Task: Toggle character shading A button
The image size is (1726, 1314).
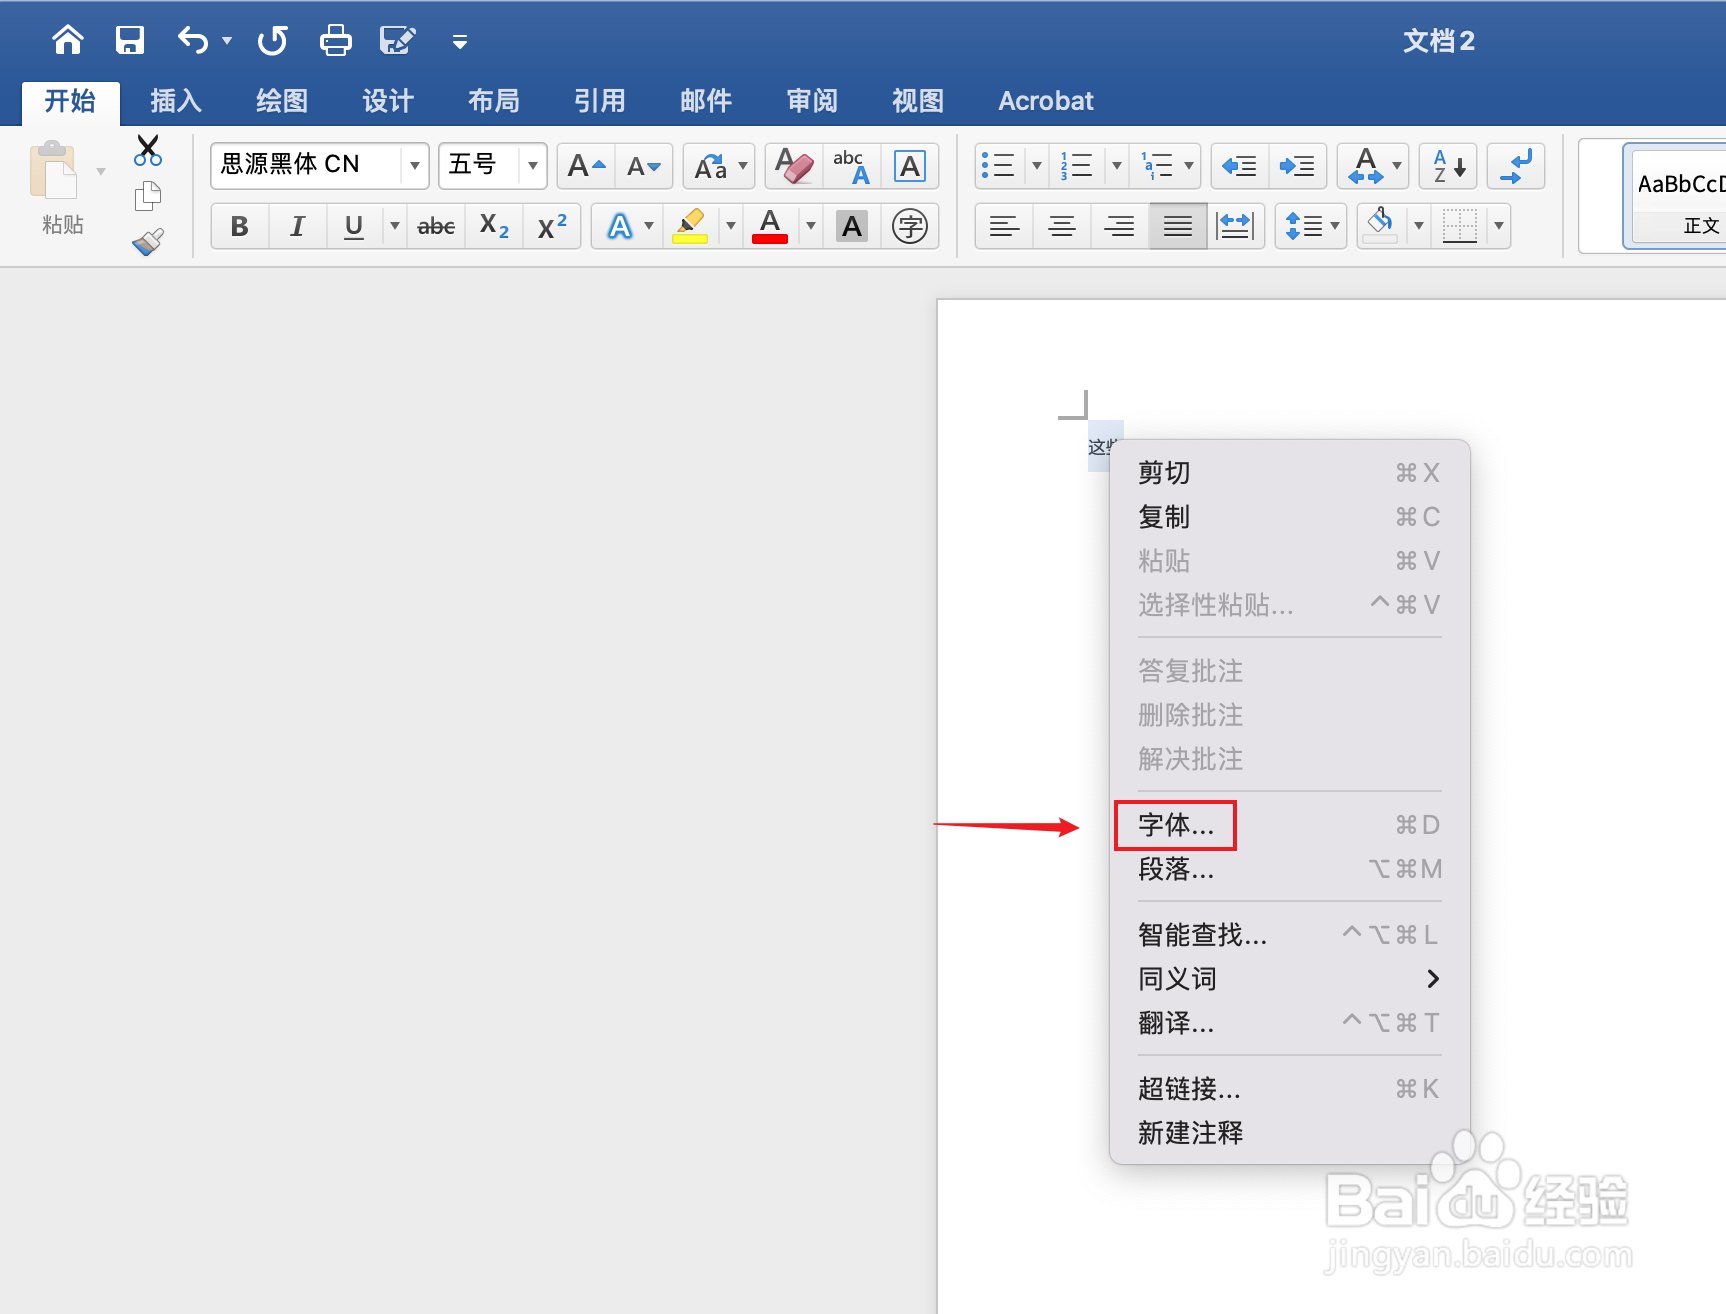Action: pyautogui.click(x=852, y=226)
